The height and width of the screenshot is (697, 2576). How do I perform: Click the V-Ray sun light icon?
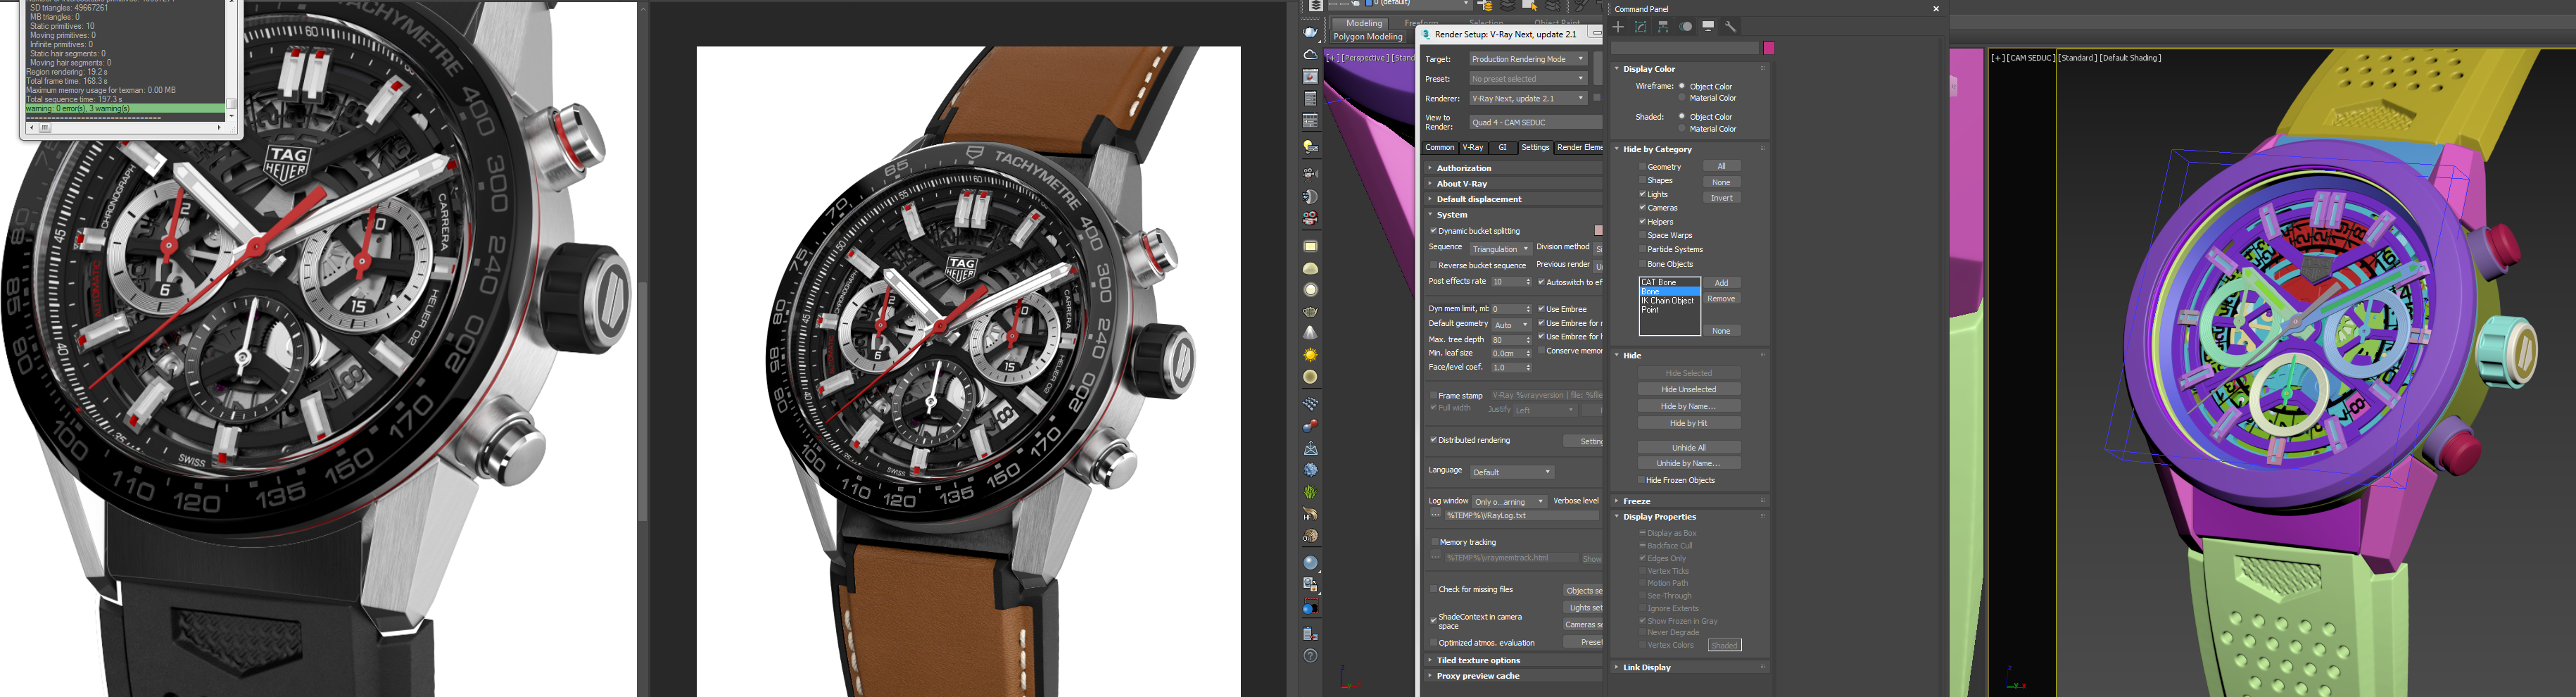pos(1310,355)
